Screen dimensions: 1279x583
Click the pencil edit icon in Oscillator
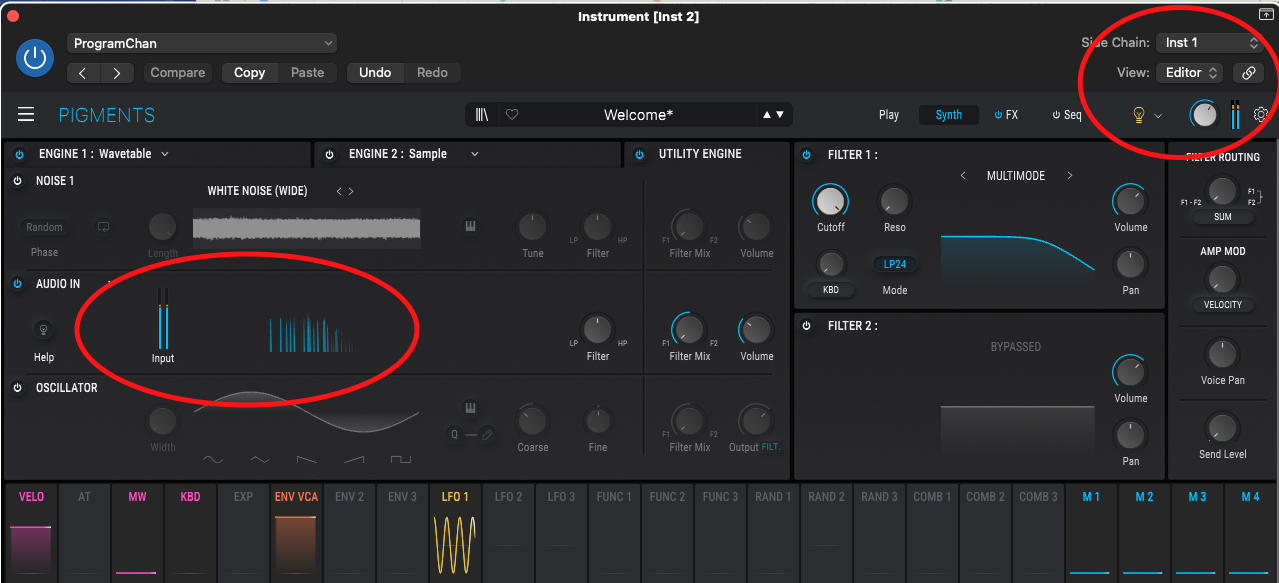pyautogui.click(x=487, y=434)
